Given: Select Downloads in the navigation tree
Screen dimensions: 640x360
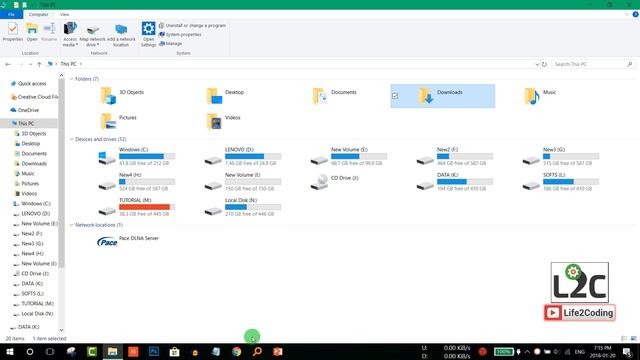Looking at the screenshot, I should coord(34,164).
